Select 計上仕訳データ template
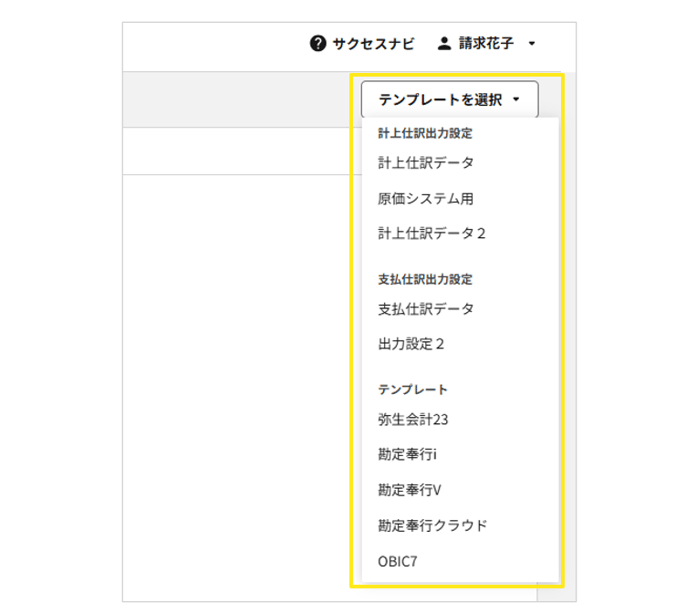 click(426, 163)
